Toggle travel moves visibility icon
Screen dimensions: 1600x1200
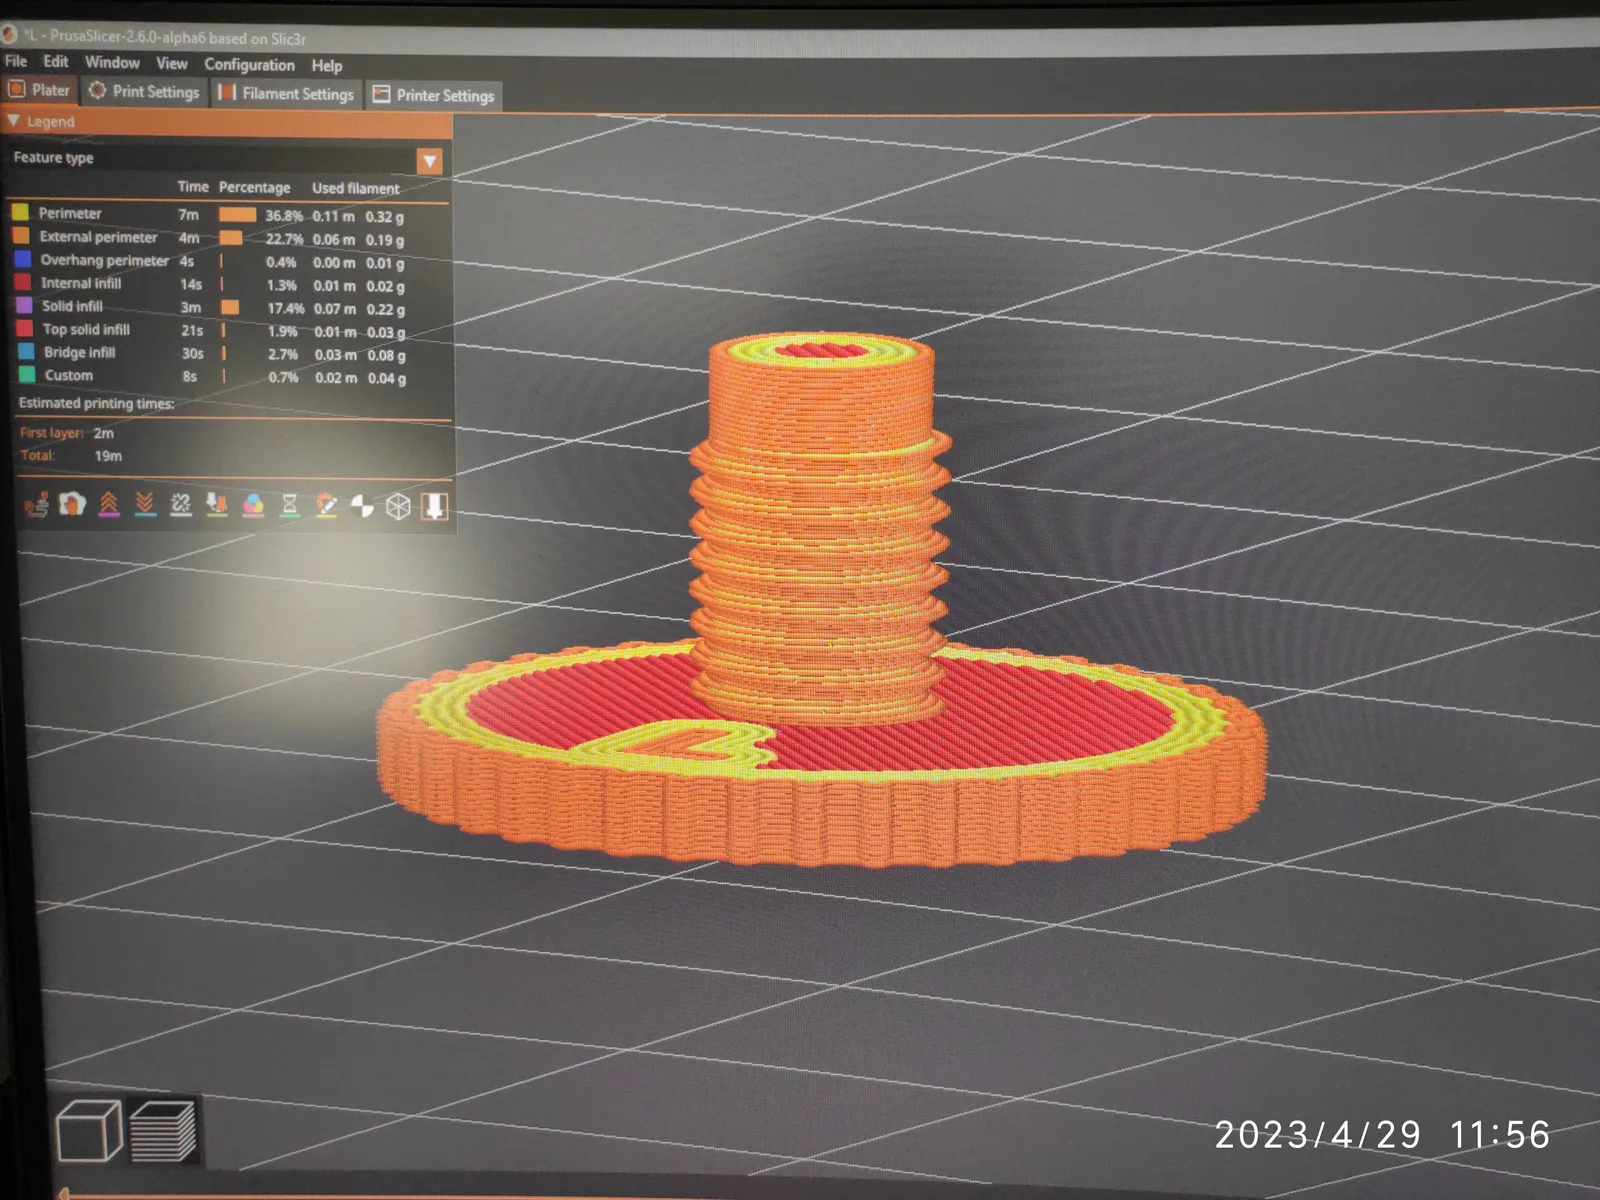36,504
